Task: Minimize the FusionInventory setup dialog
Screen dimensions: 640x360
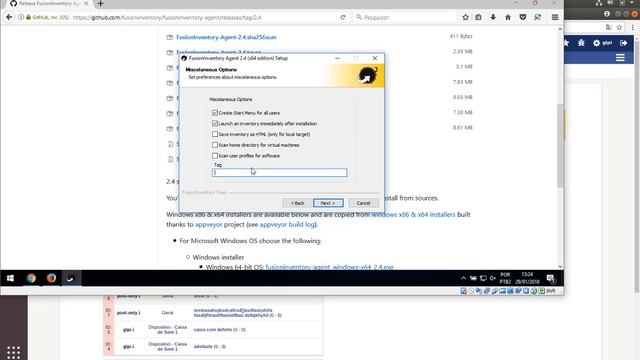Action: [337, 58]
